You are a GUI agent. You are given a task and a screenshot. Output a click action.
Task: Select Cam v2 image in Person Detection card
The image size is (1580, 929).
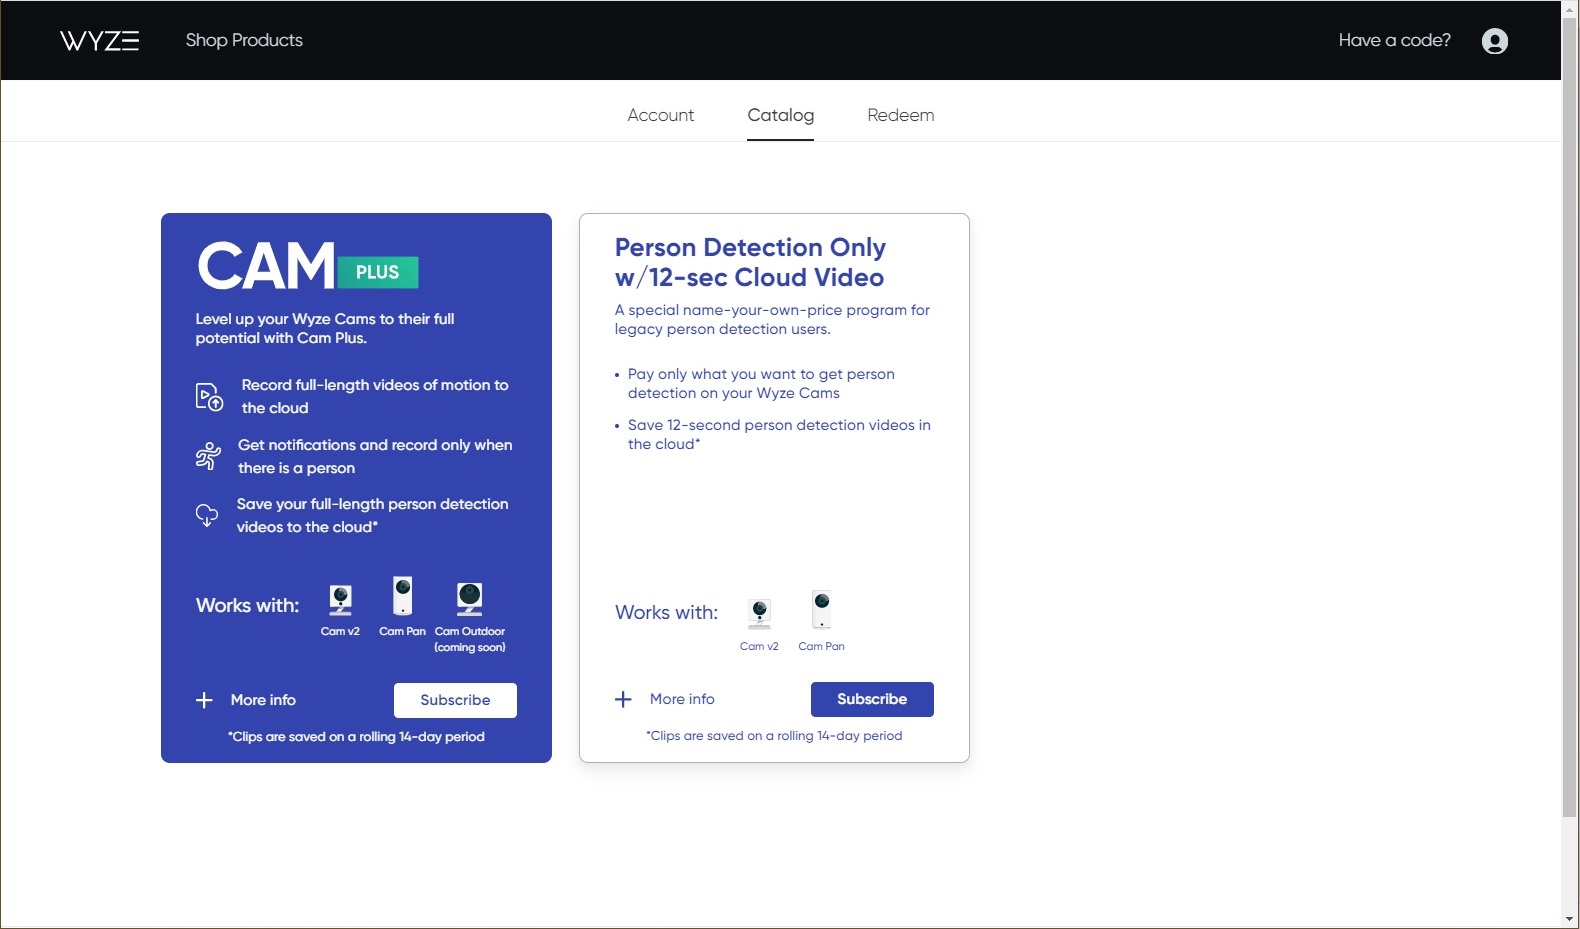[760, 614]
